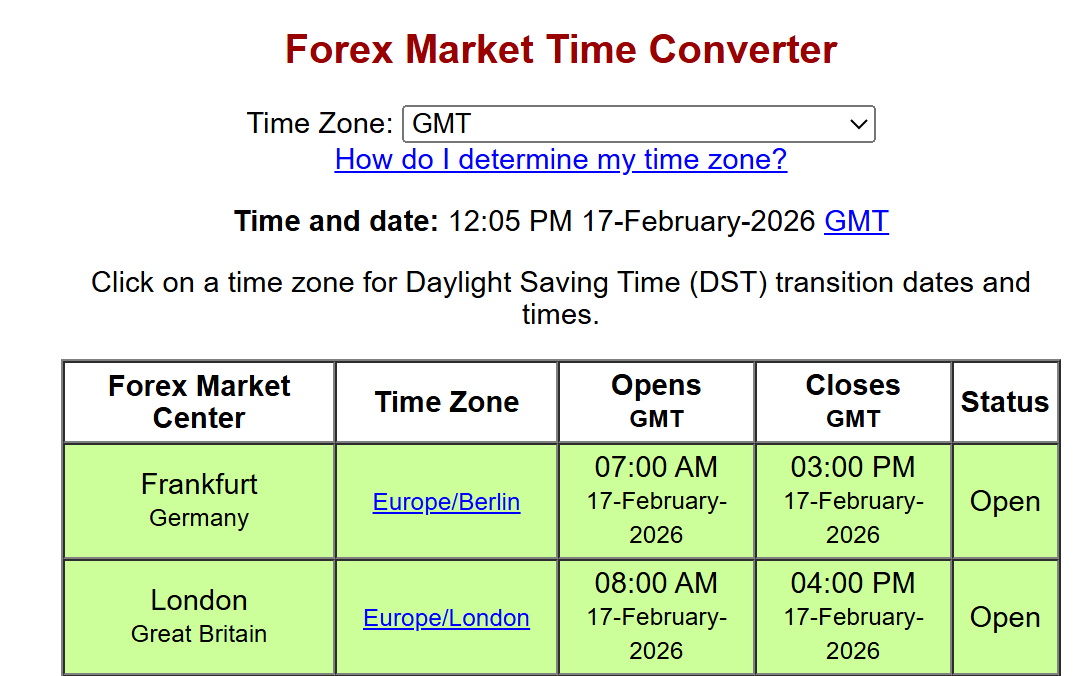Click Frankfurt's 07:00 AM opening time

point(656,467)
